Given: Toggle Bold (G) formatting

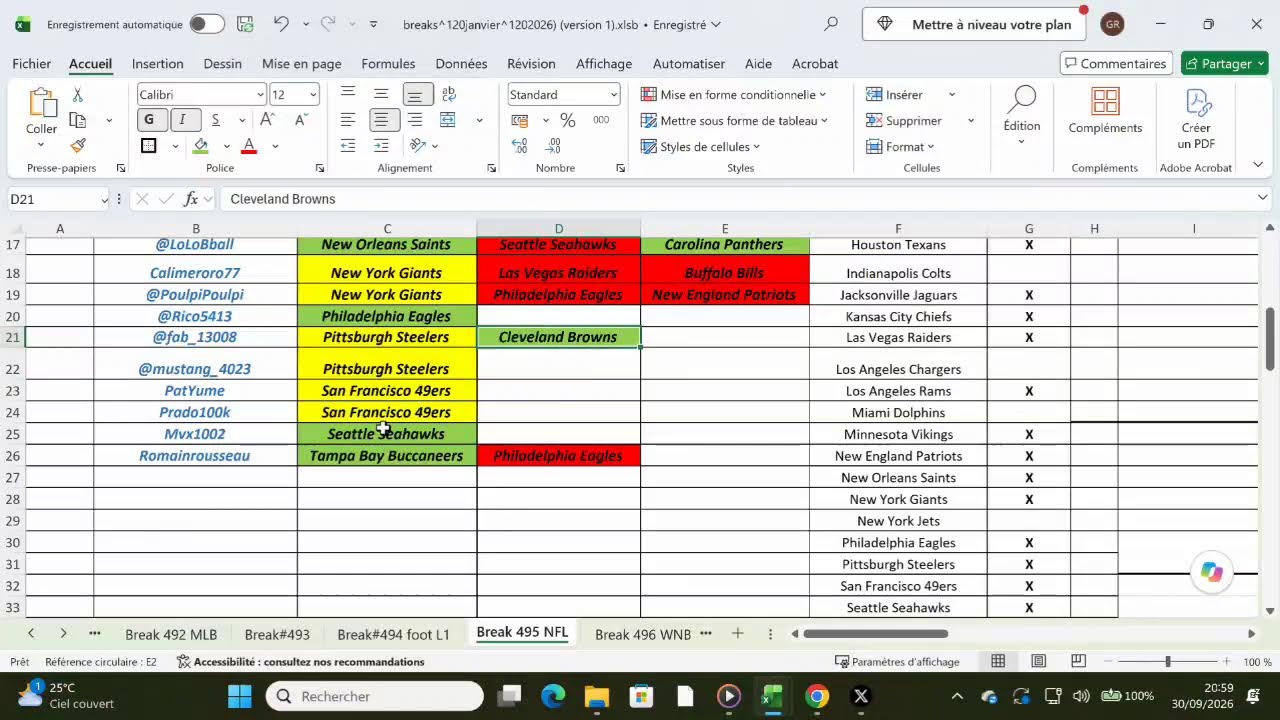Looking at the screenshot, I should [149, 120].
